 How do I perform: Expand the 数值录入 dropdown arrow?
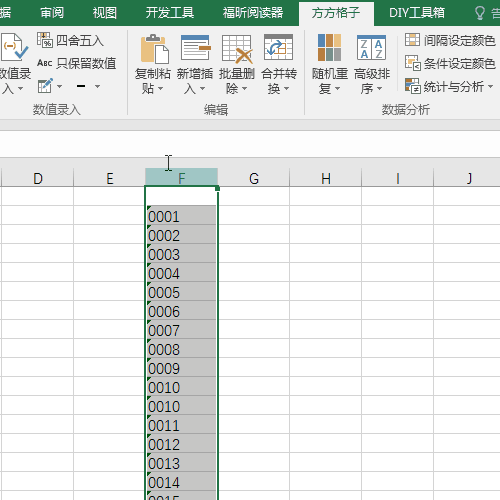(20, 89)
